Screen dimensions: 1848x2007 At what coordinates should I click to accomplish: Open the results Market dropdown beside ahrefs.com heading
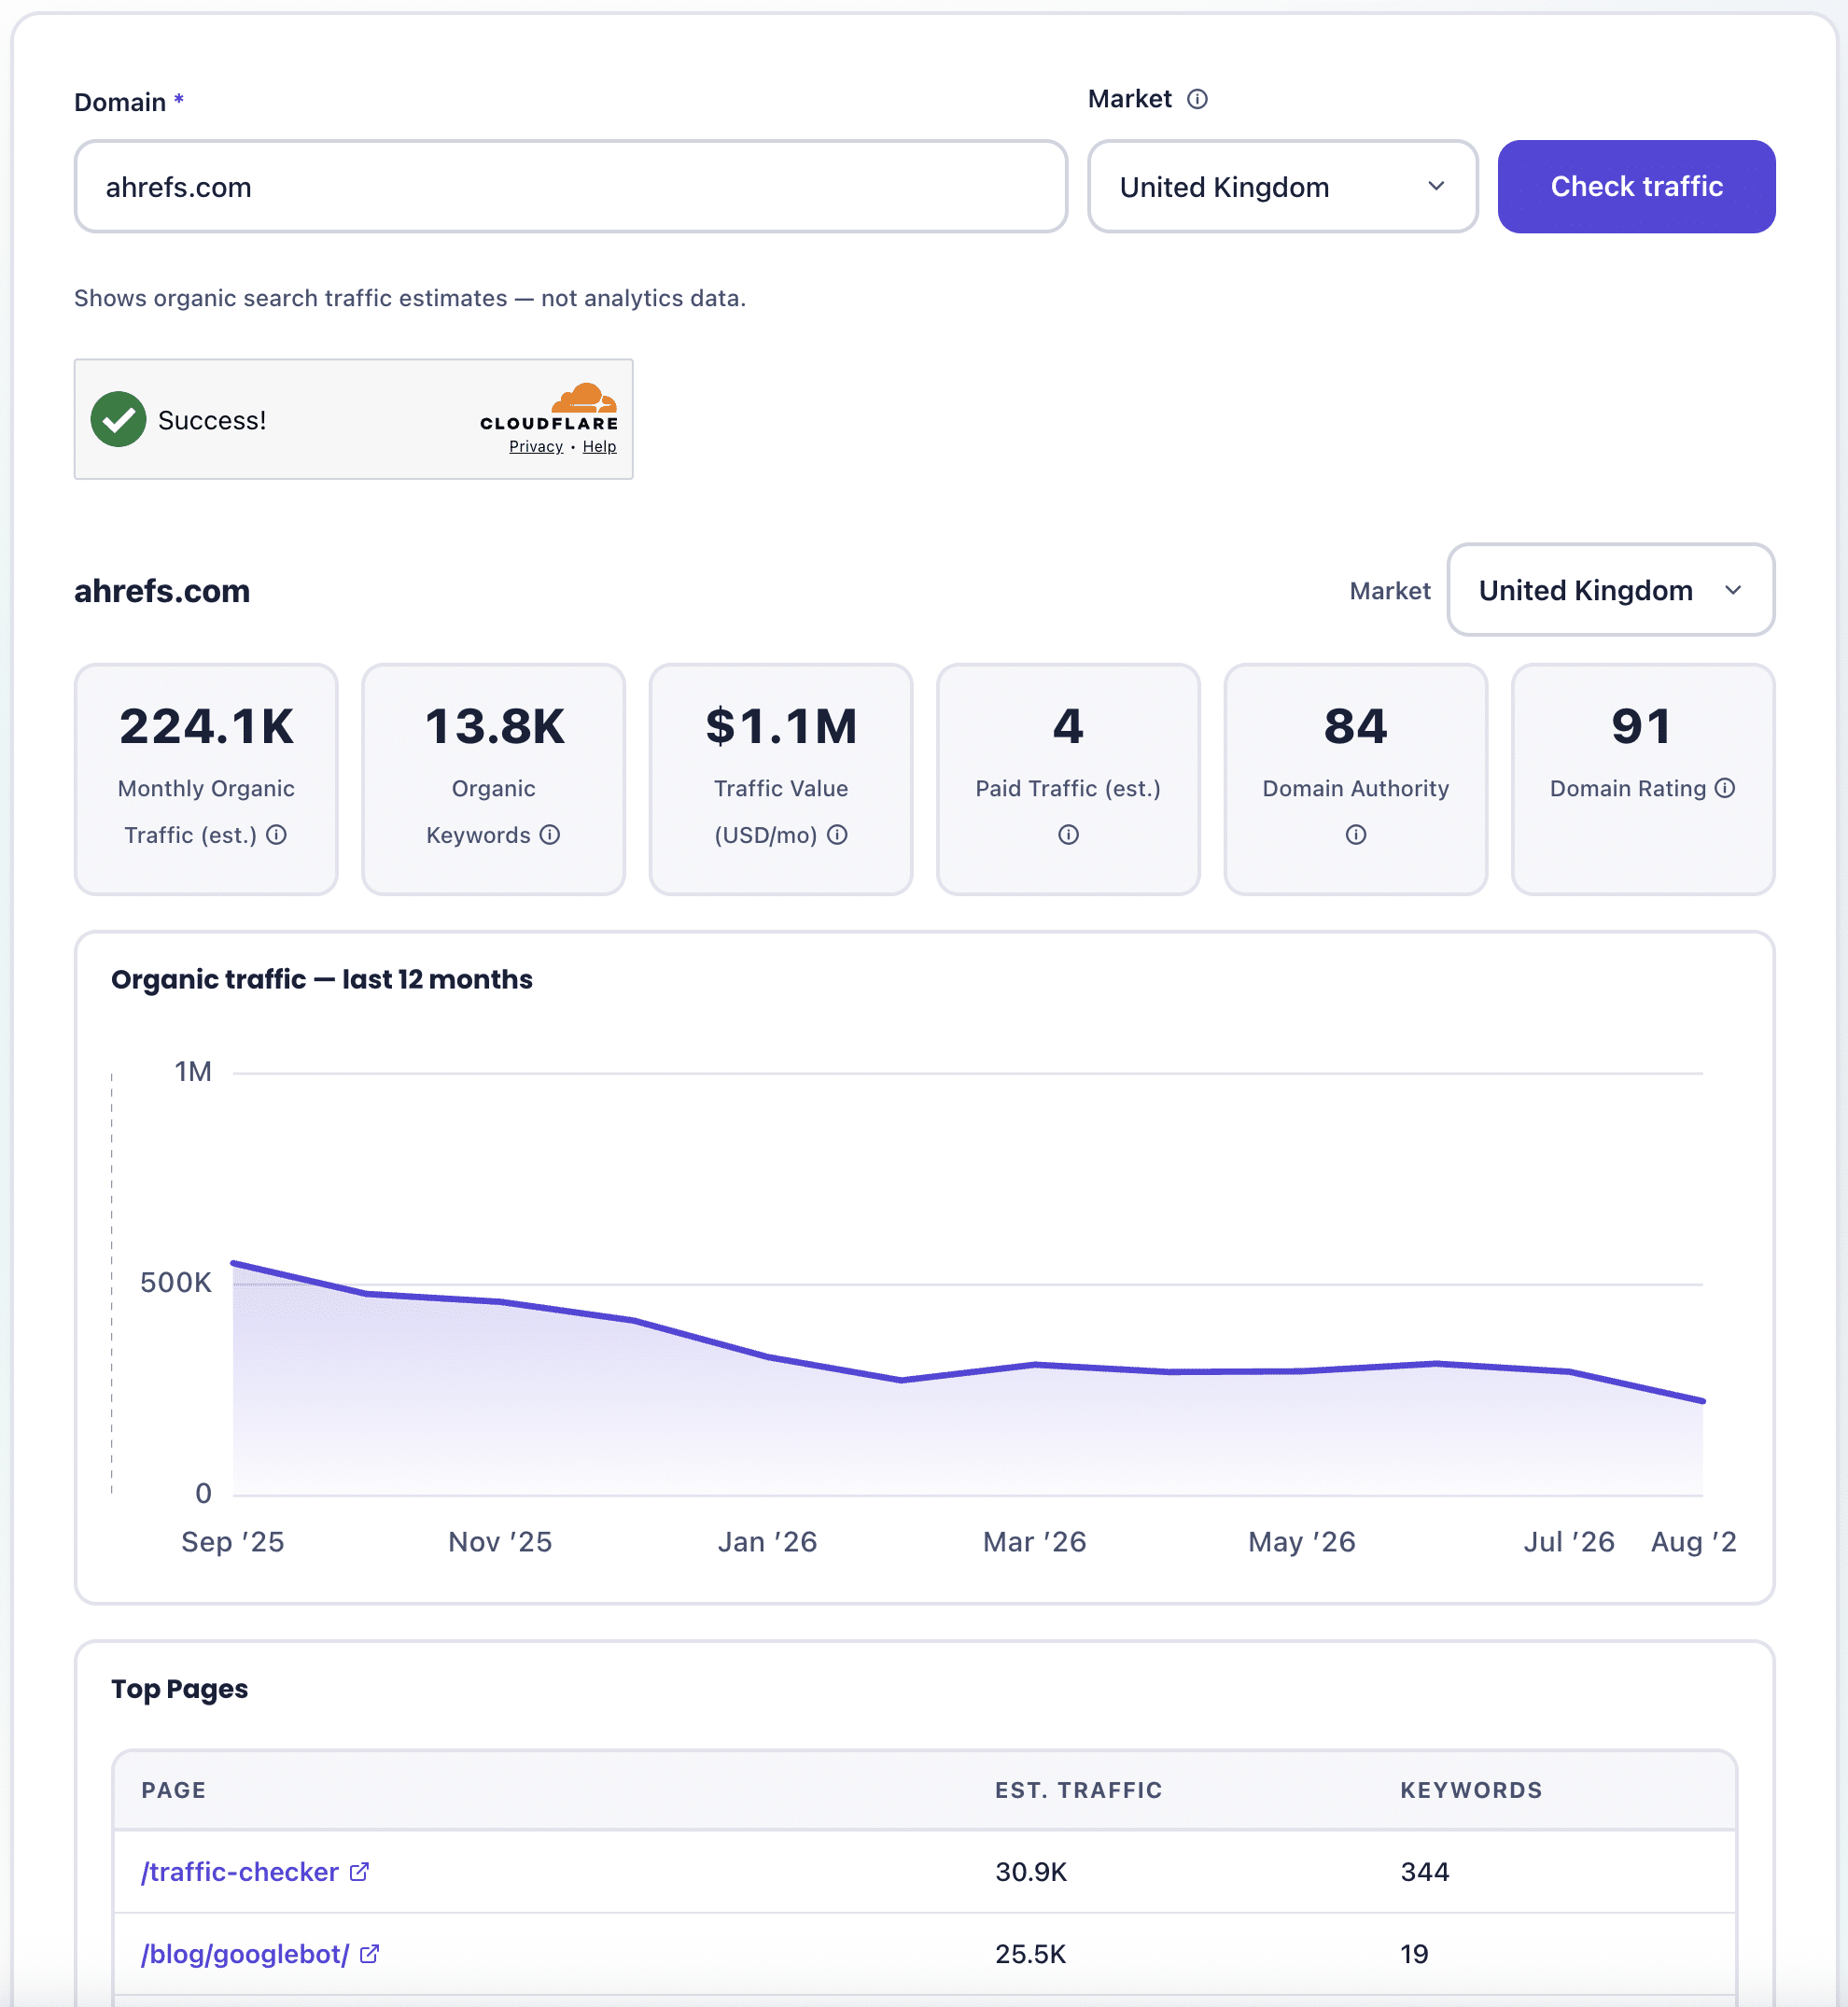coord(1610,590)
